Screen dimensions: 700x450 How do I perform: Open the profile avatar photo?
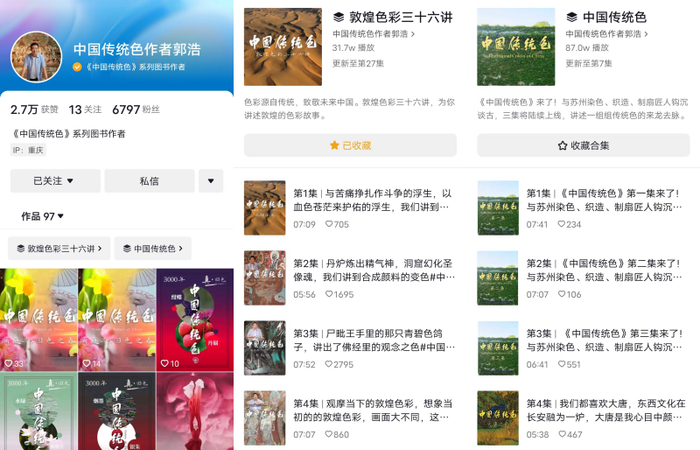pyautogui.click(x=36, y=57)
